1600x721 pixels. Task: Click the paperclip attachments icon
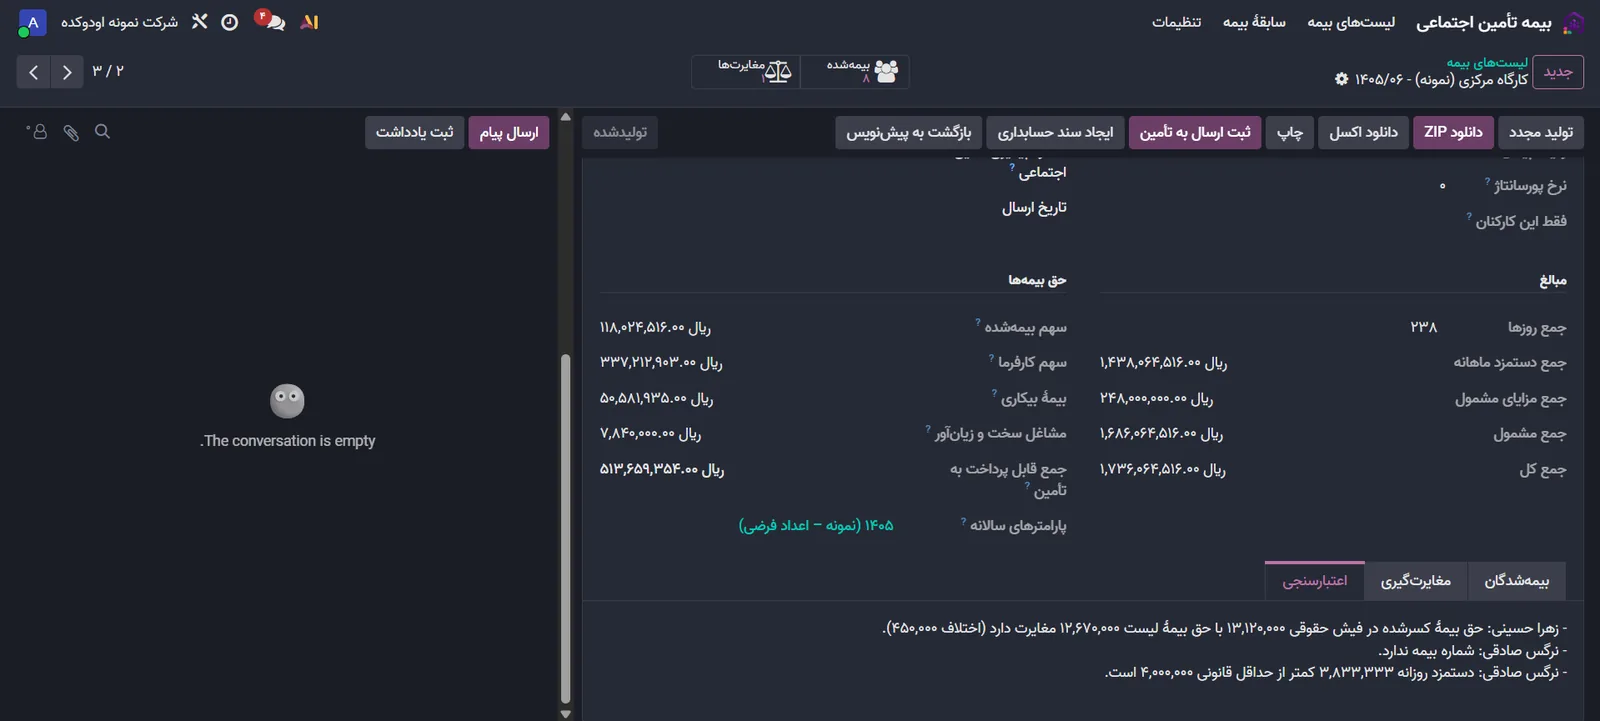71,132
